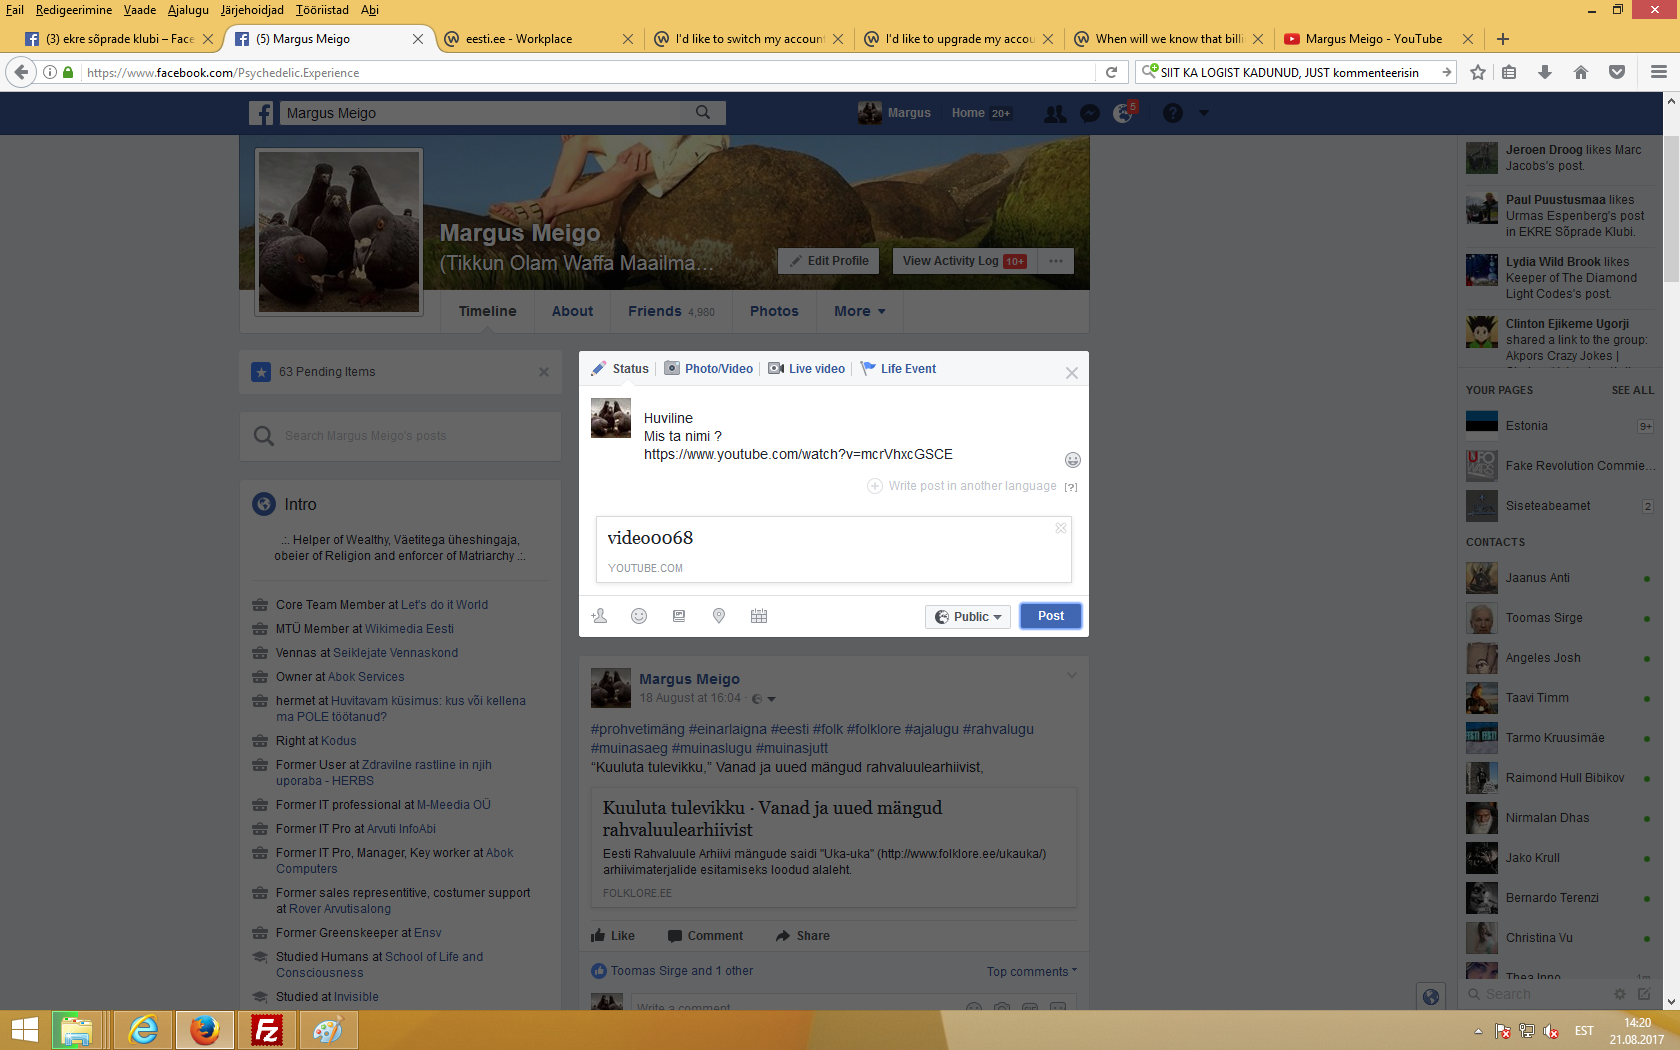Image resolution: width=1680 pixels, height=1050 pixels.
Task: Click the new message compose icon in chat
Action: 1644,994
